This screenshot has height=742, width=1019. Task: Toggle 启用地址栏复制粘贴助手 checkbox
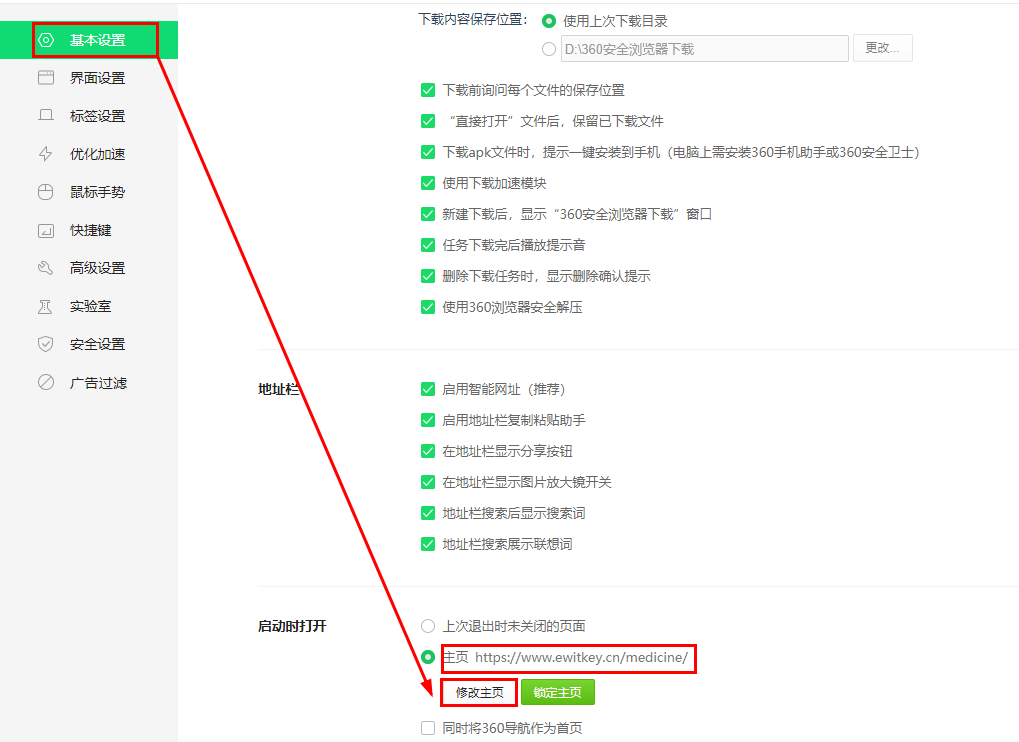428,420
